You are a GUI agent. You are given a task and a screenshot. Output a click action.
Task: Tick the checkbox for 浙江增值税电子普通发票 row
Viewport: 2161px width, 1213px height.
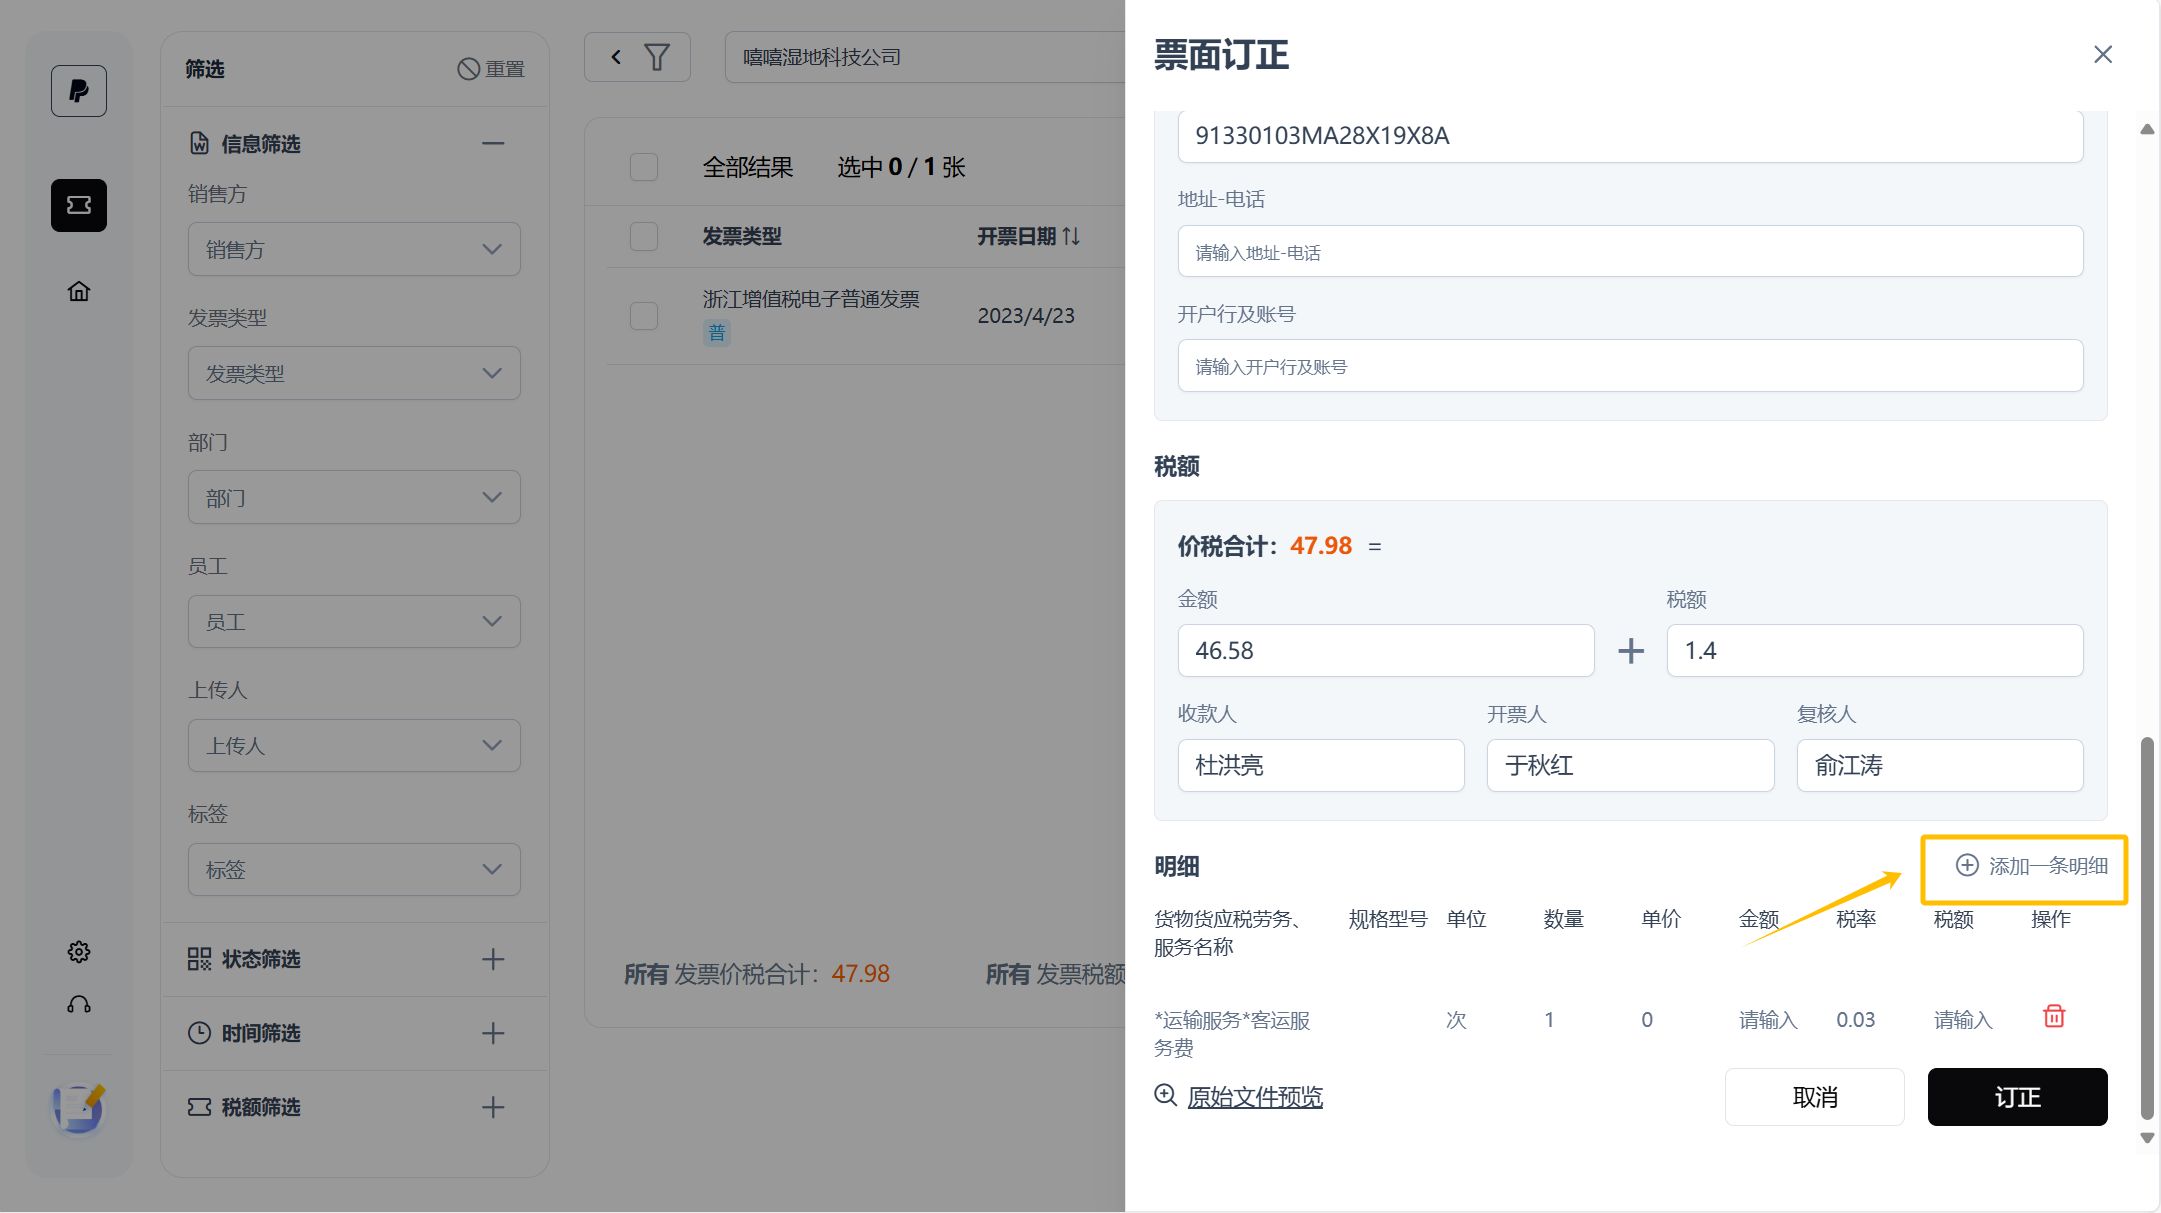point(644,316)
